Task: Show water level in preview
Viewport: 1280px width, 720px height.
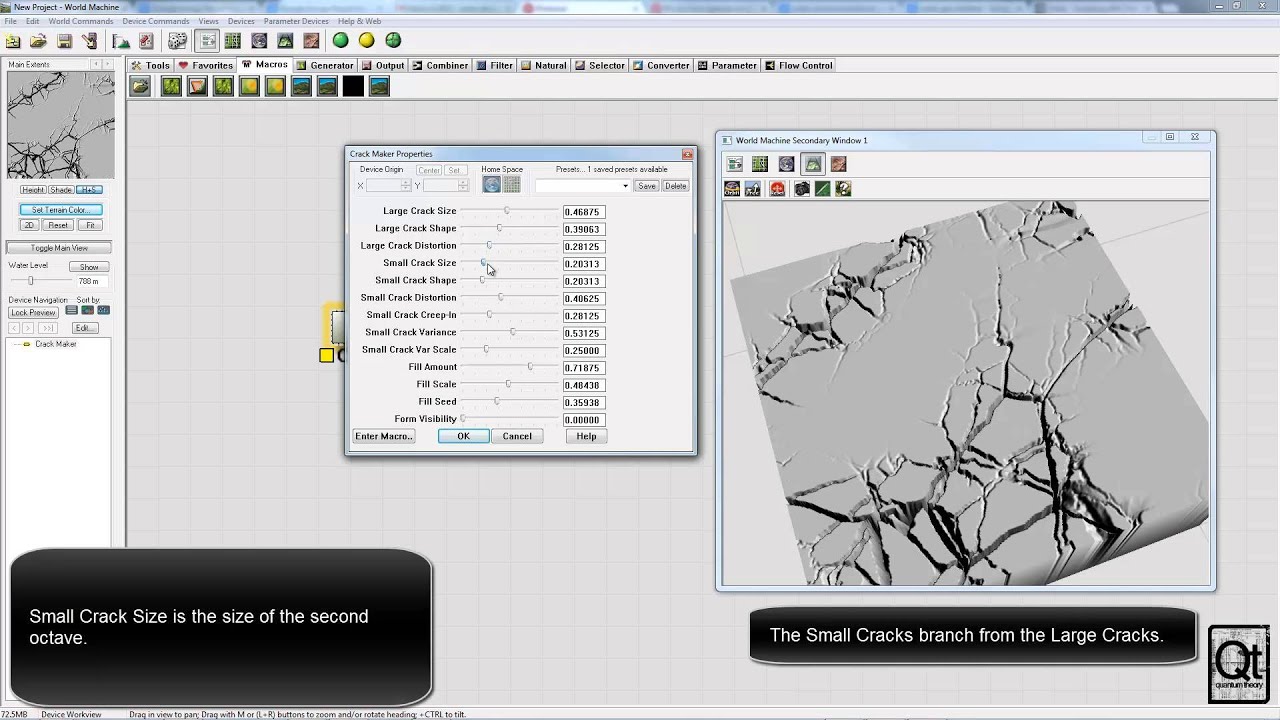Action: (x=89, y=267)
